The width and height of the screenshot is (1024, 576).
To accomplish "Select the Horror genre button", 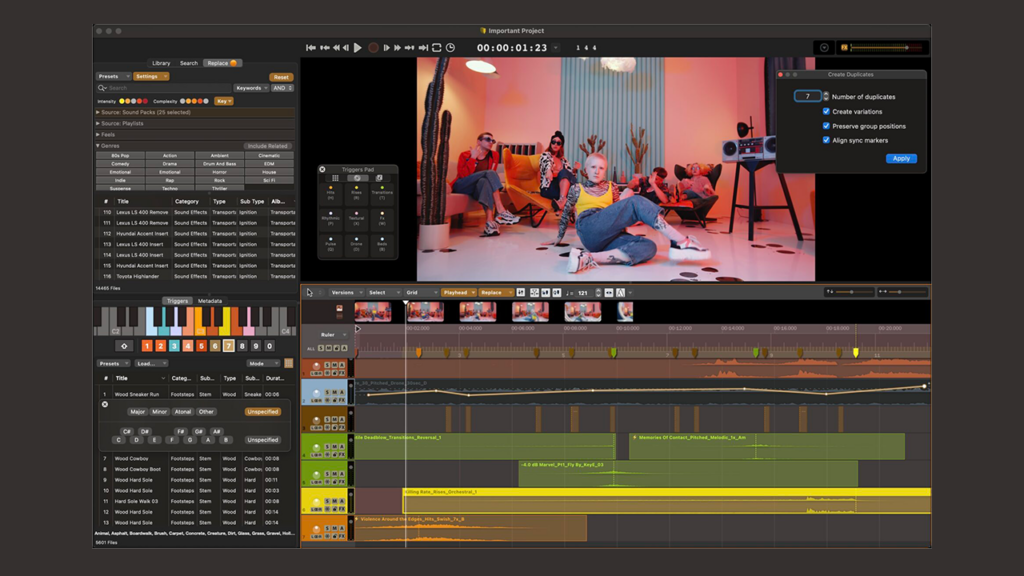I will coord(219,172).
